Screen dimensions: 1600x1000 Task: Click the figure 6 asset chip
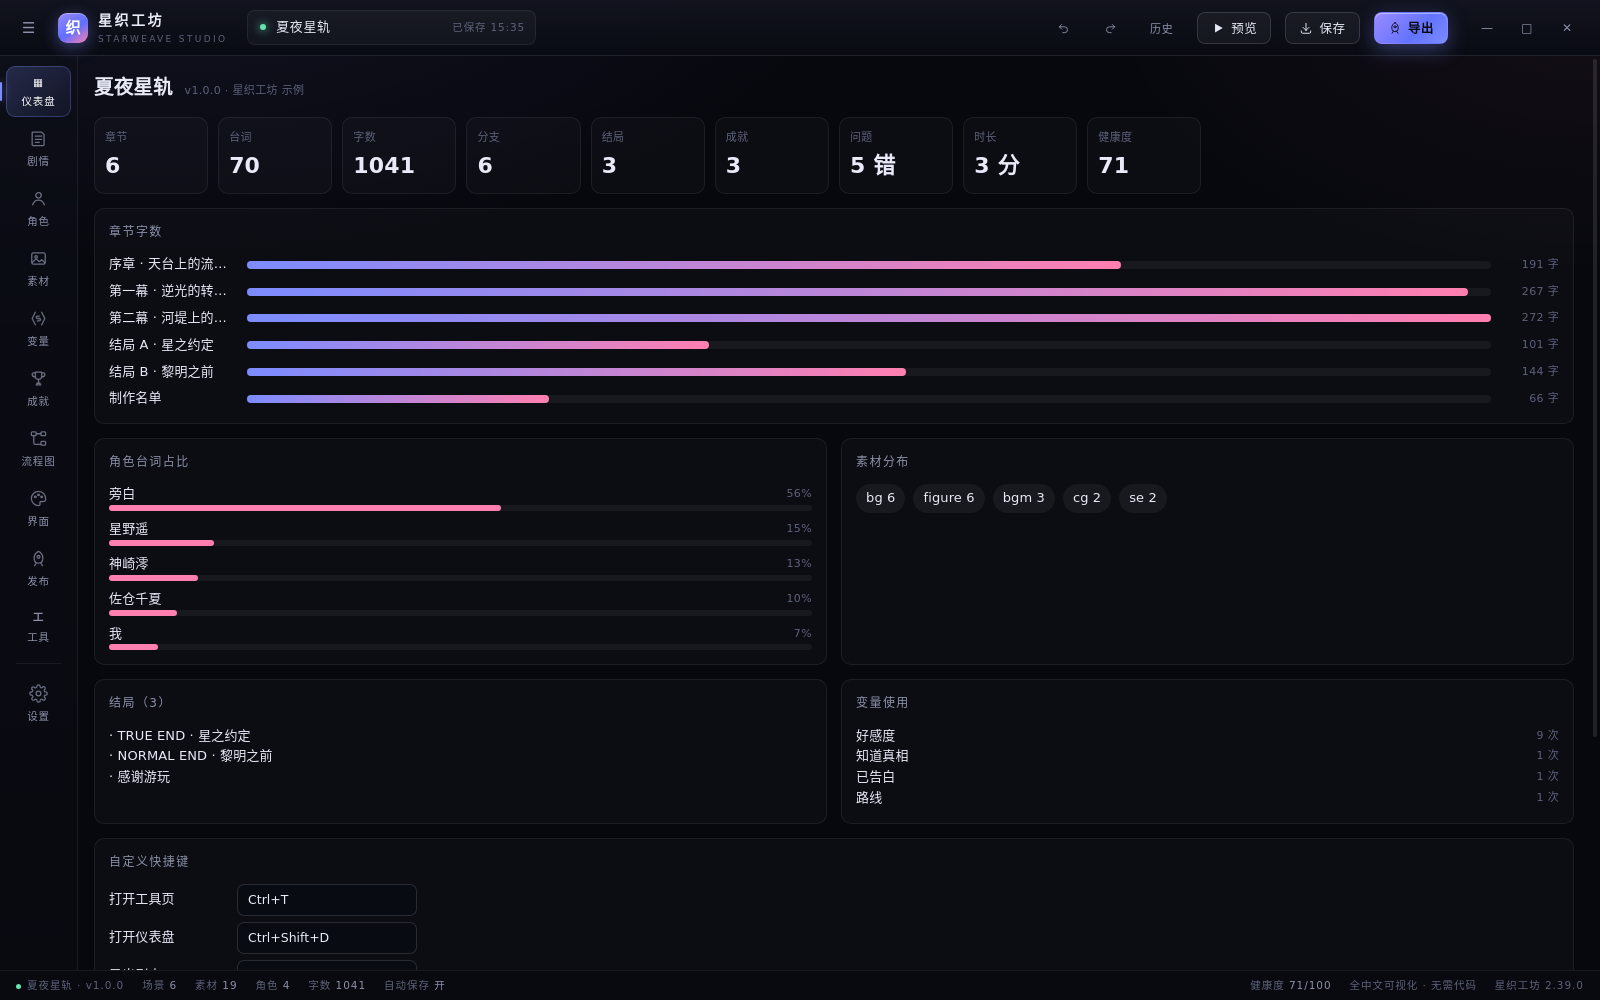(x=948, y=498)
